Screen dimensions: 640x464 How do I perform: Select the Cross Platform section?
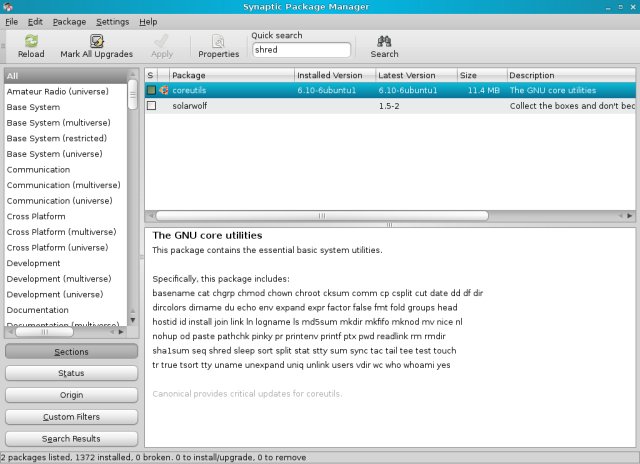[x=66, y=216]
